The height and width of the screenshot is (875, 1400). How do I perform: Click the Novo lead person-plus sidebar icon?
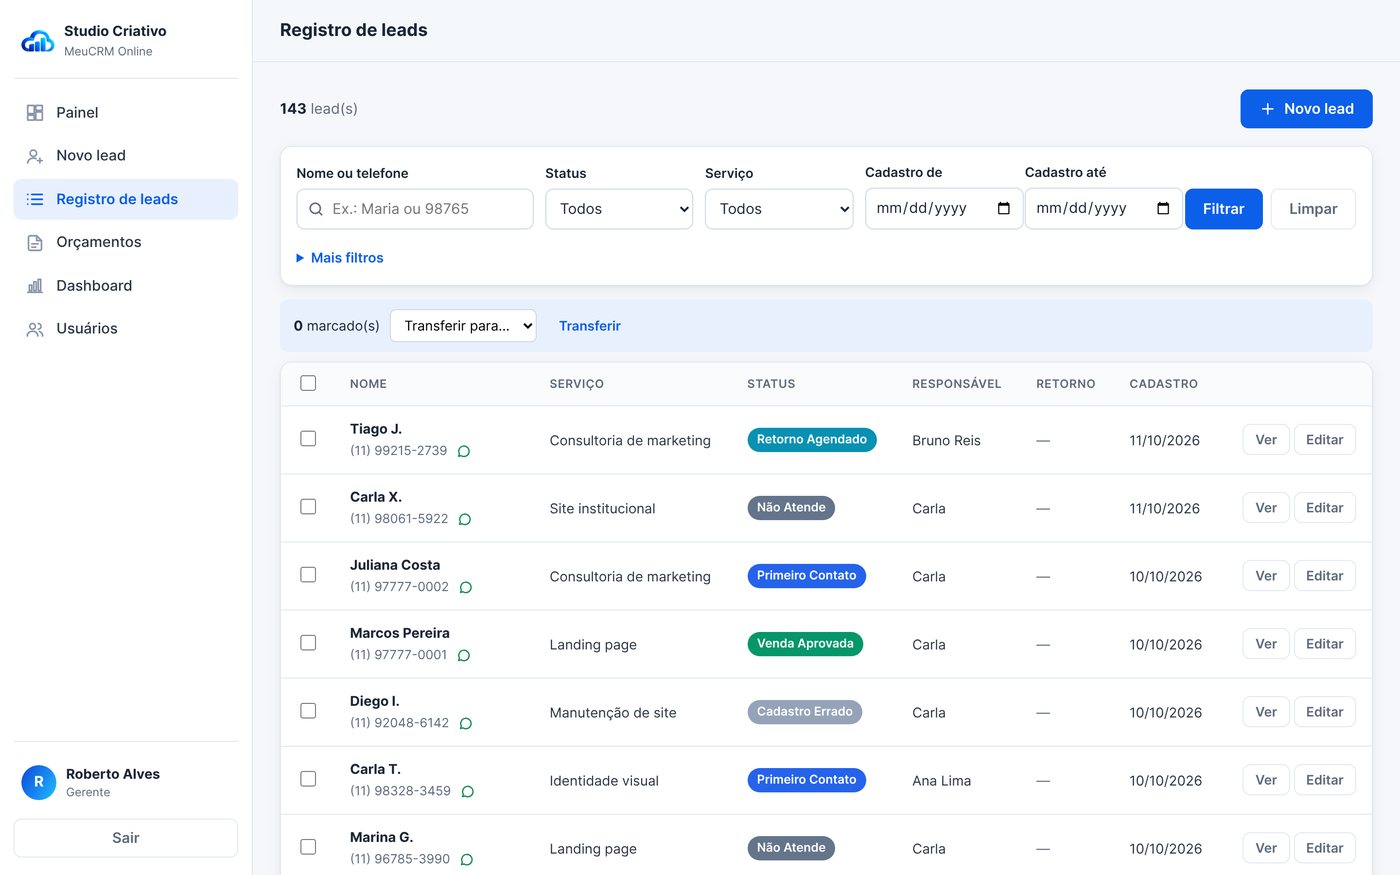pos(35,156)
